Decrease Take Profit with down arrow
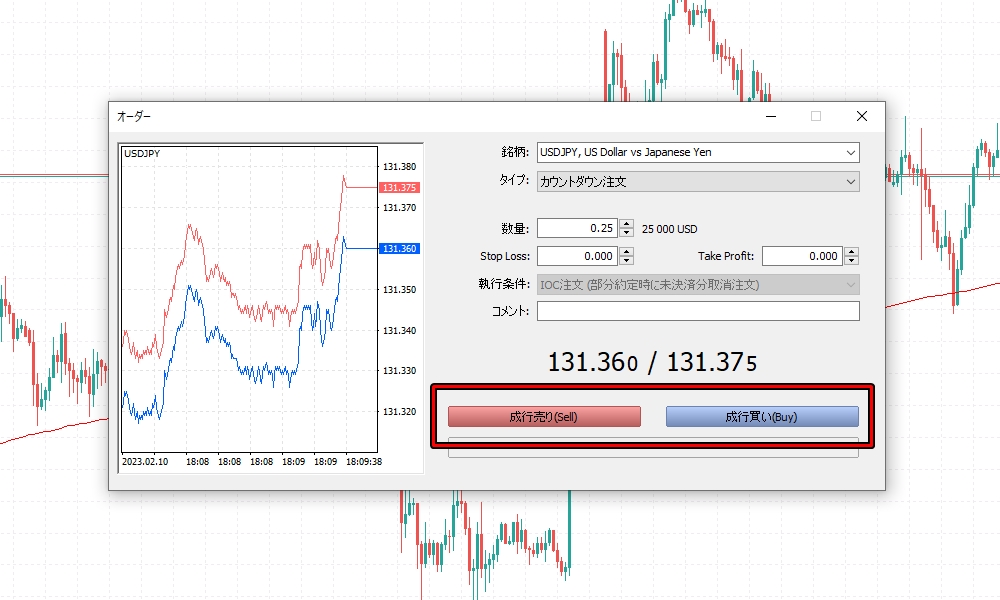Viewport: 1000px width, 600px height. coord(851,261)
